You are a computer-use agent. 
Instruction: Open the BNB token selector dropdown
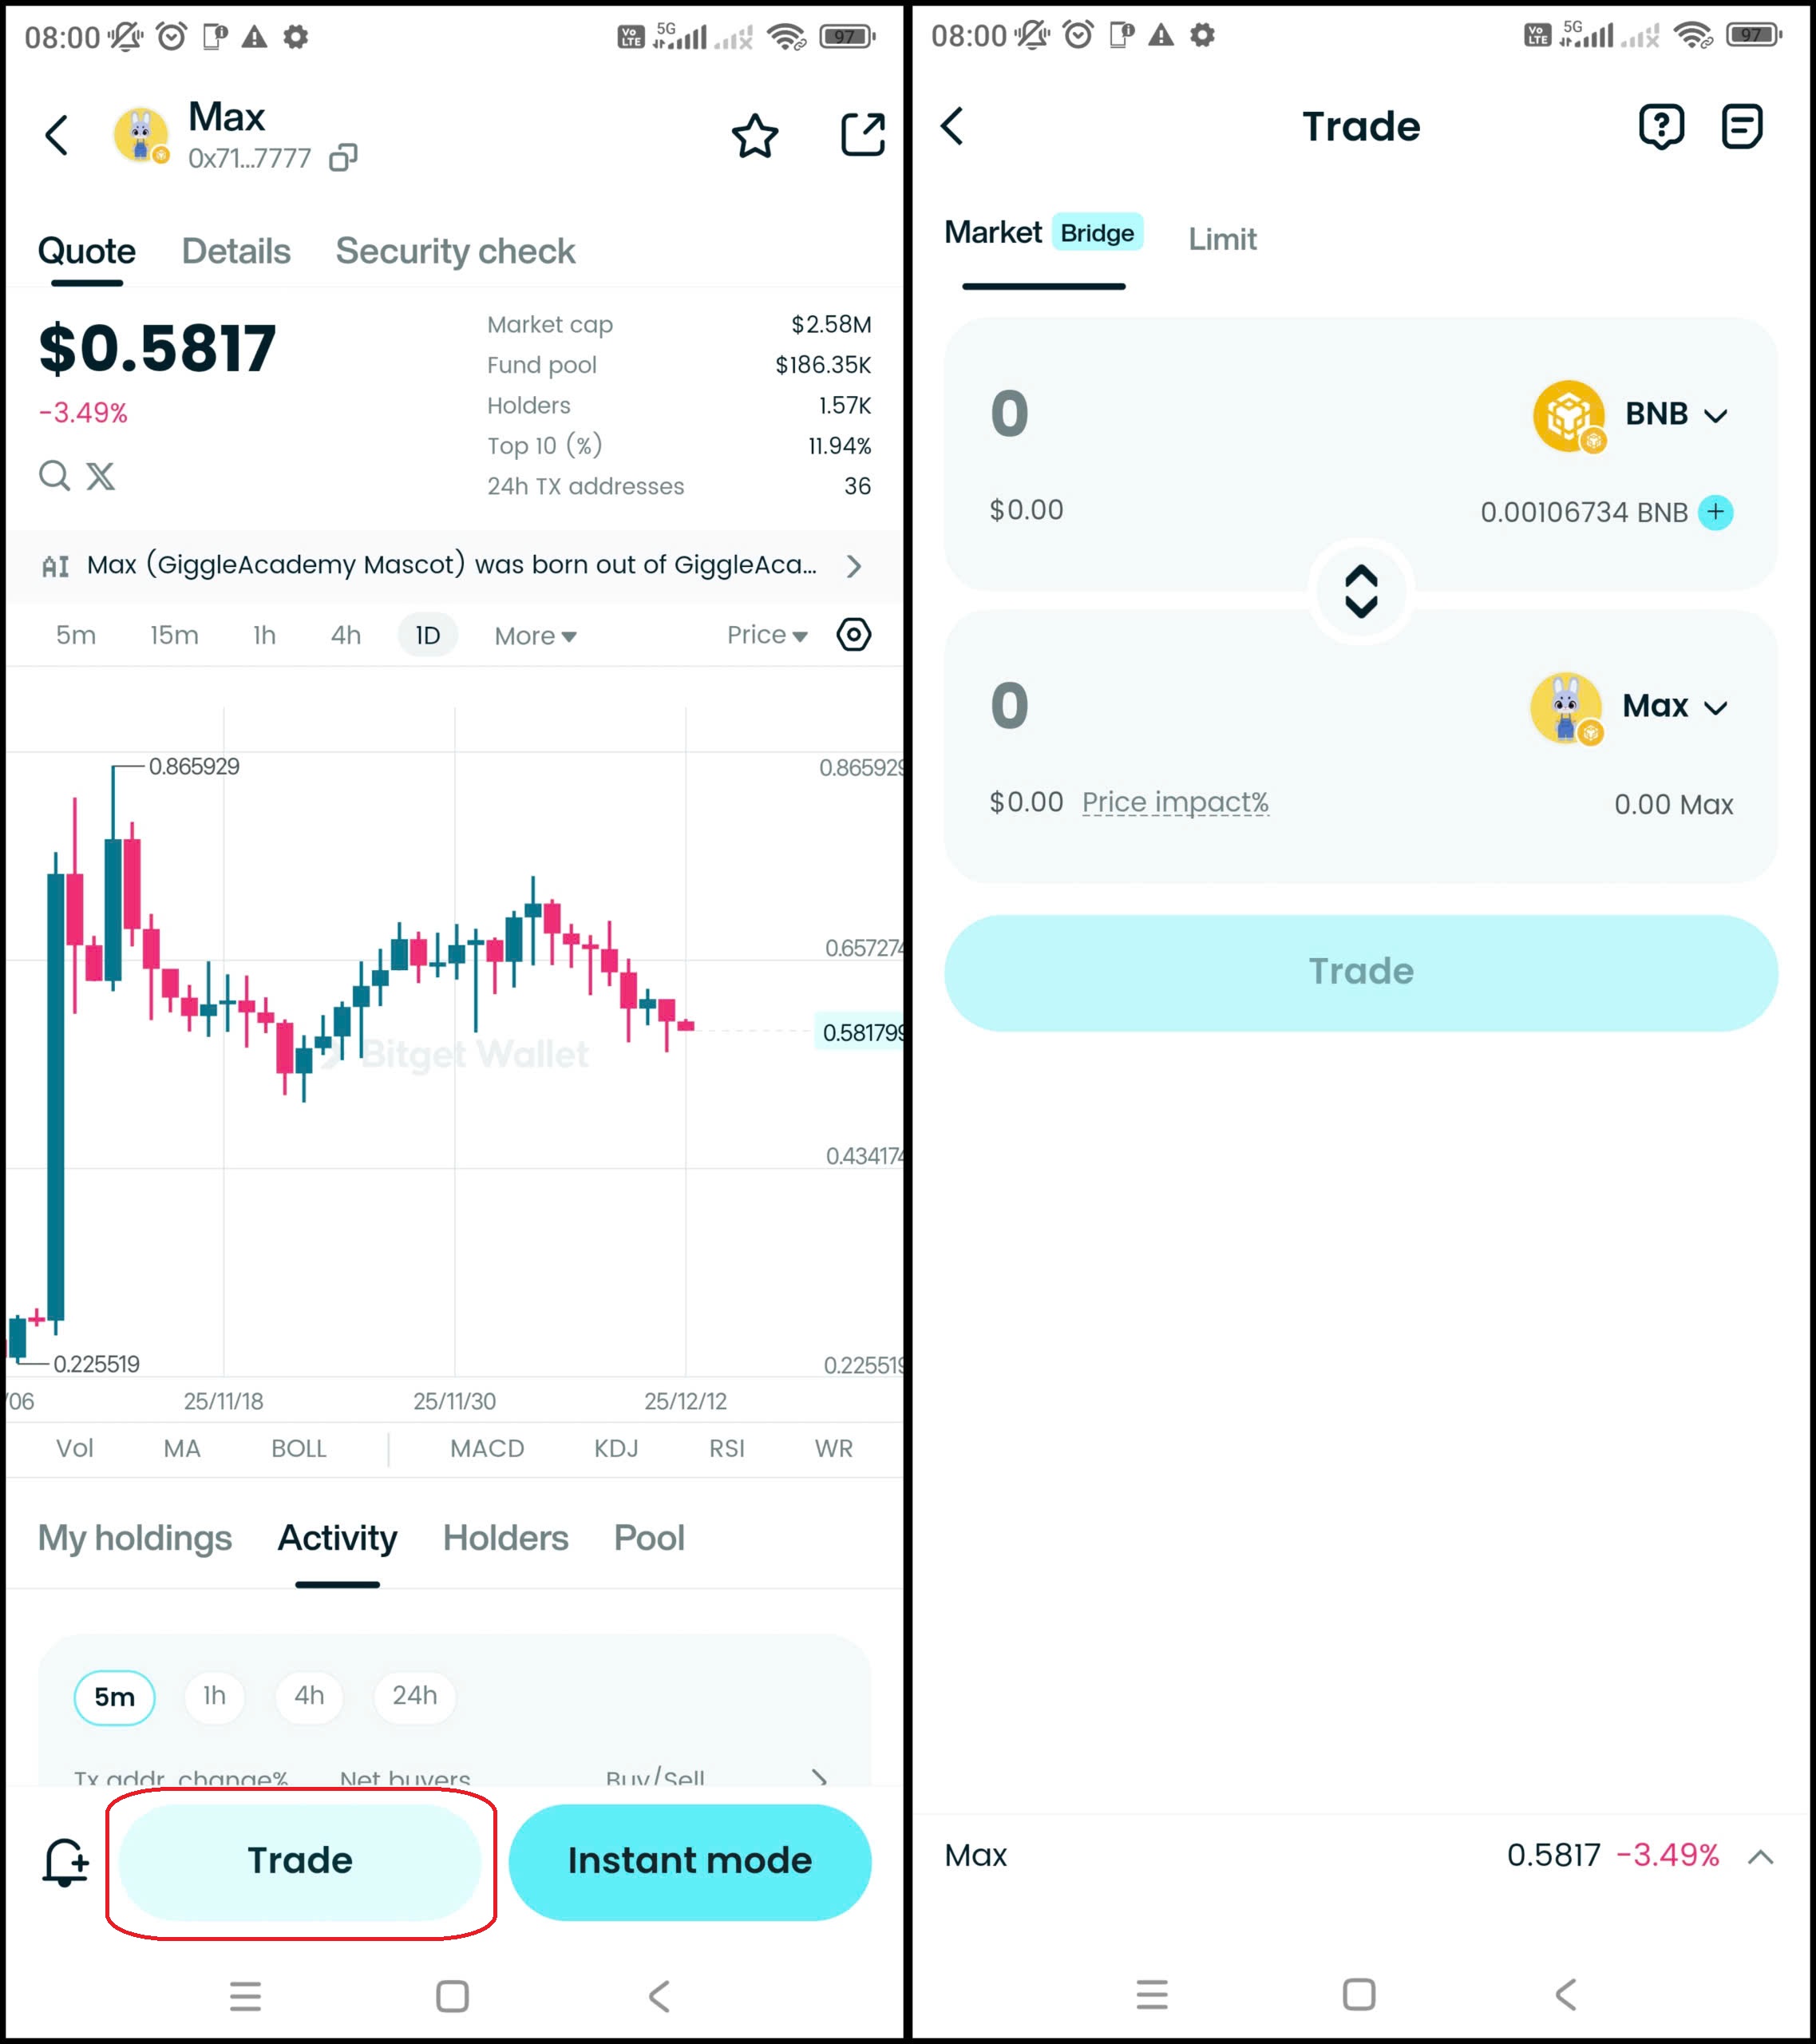pos(1676,414)
